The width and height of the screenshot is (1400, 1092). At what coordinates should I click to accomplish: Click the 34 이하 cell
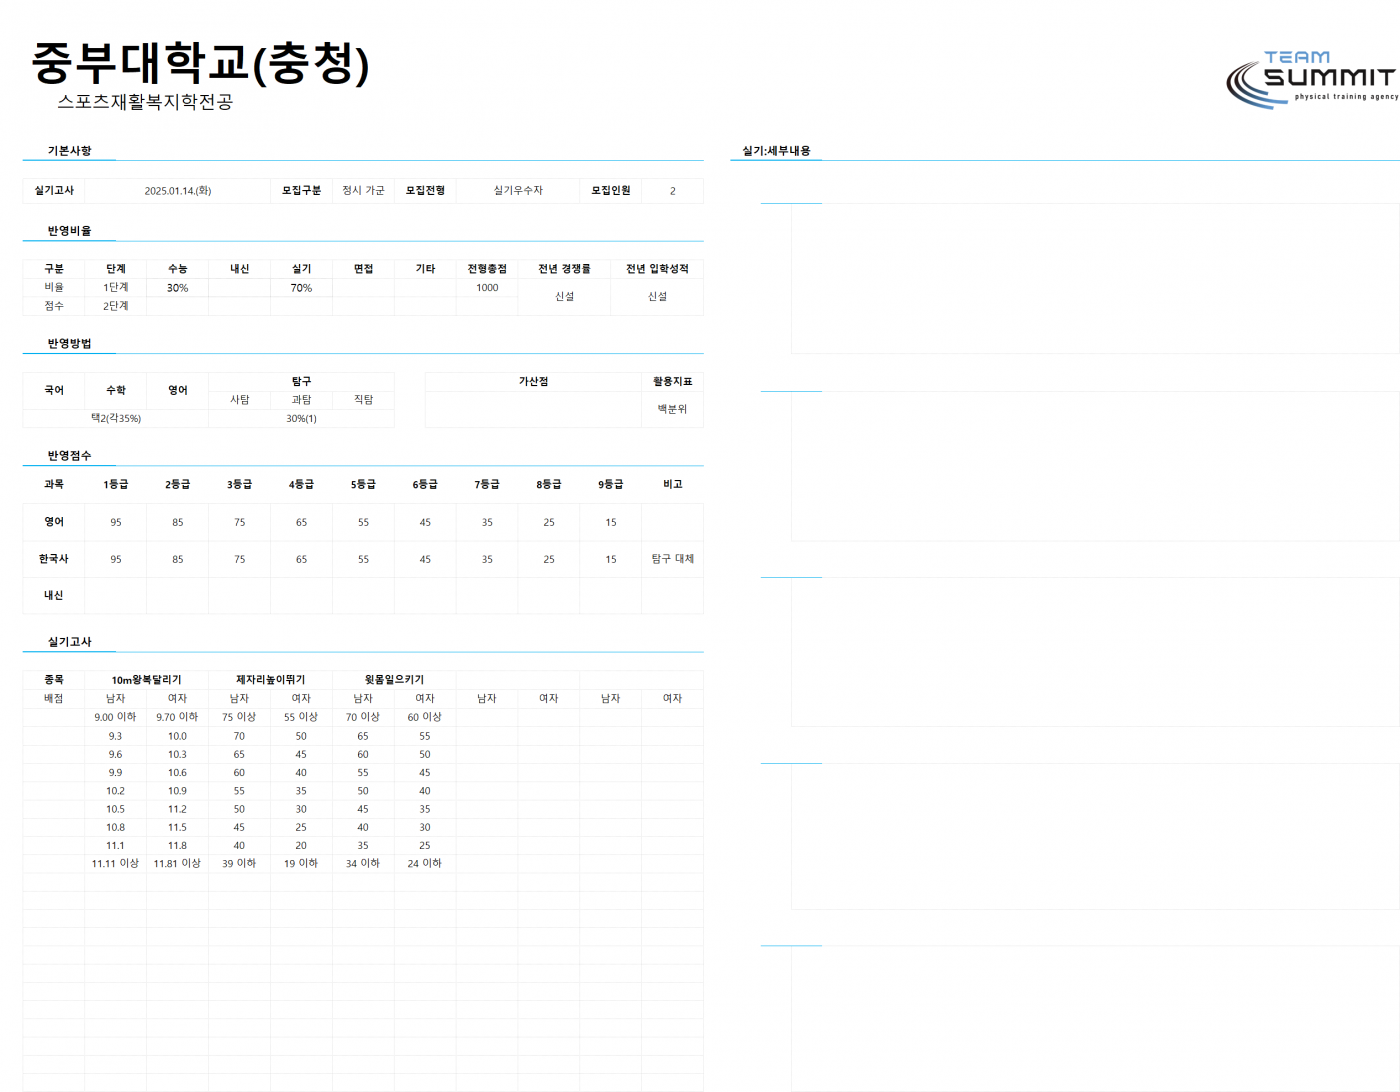click(363, 864)
